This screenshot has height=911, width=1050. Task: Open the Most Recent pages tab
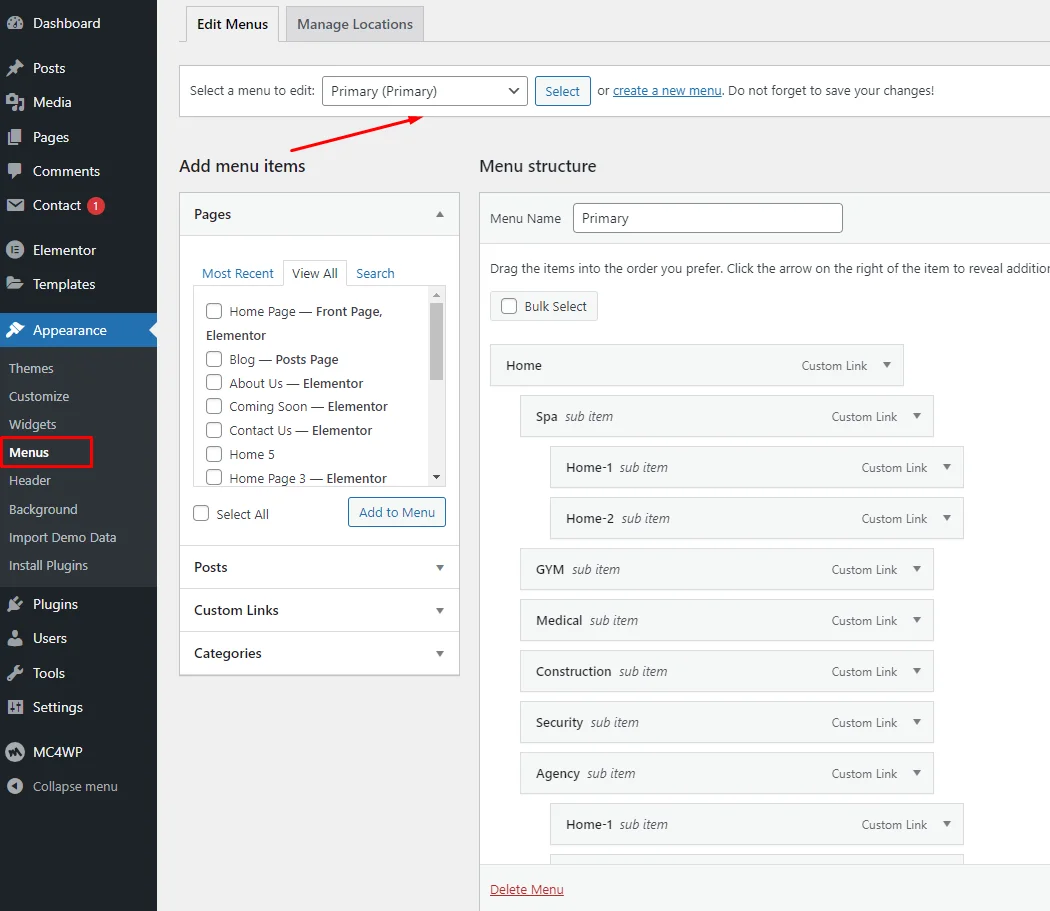point(237,273)
